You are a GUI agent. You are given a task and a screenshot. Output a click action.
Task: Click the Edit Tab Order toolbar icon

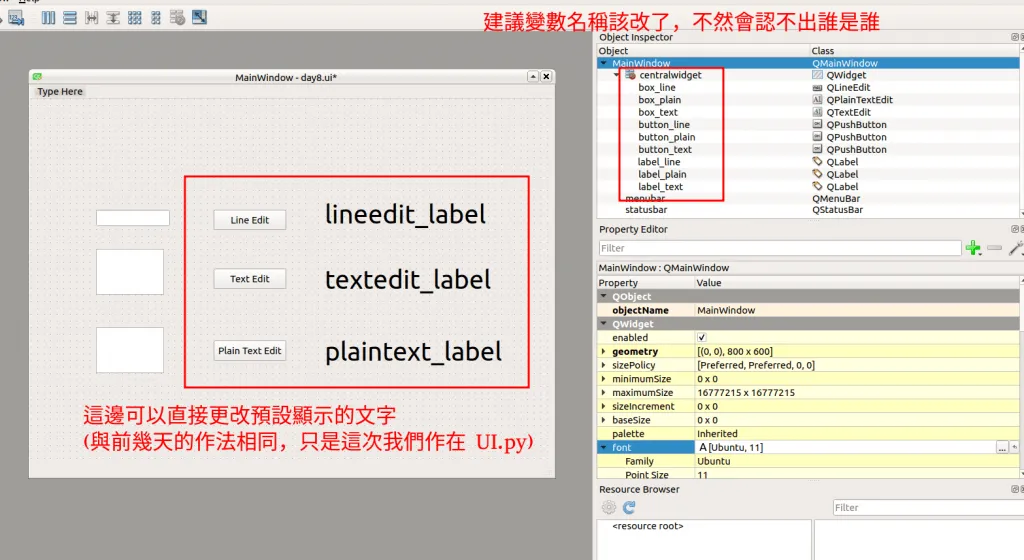click(x=16, y=17)
